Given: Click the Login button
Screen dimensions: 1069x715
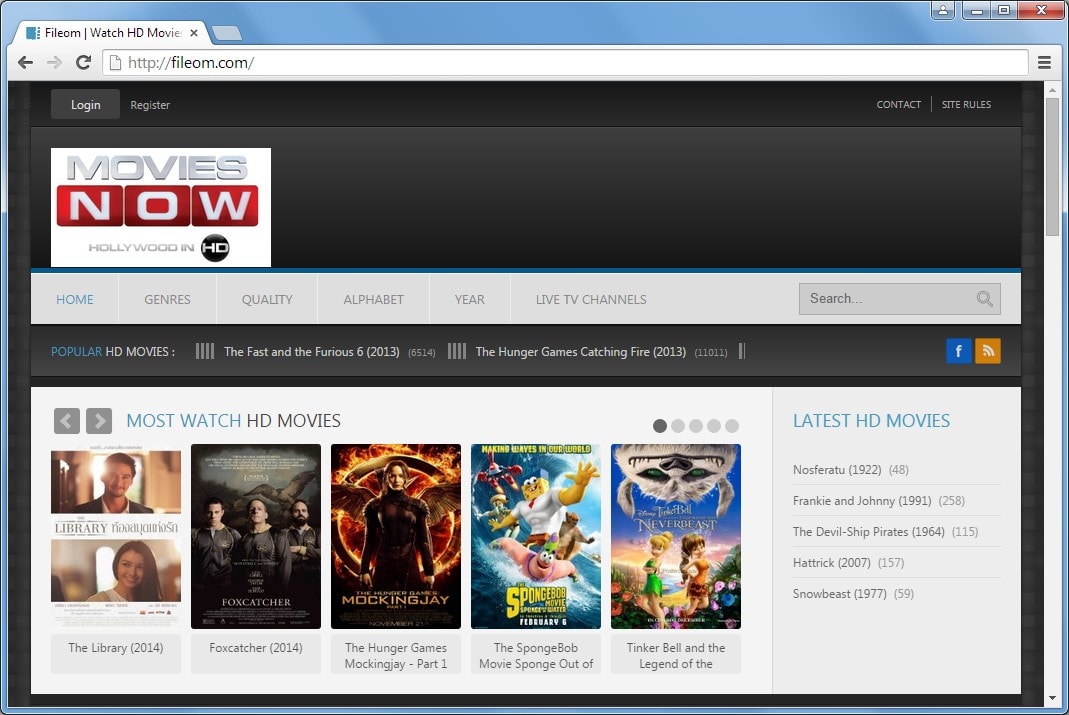Looking at the screenshot, I should (x=85, y=104).
